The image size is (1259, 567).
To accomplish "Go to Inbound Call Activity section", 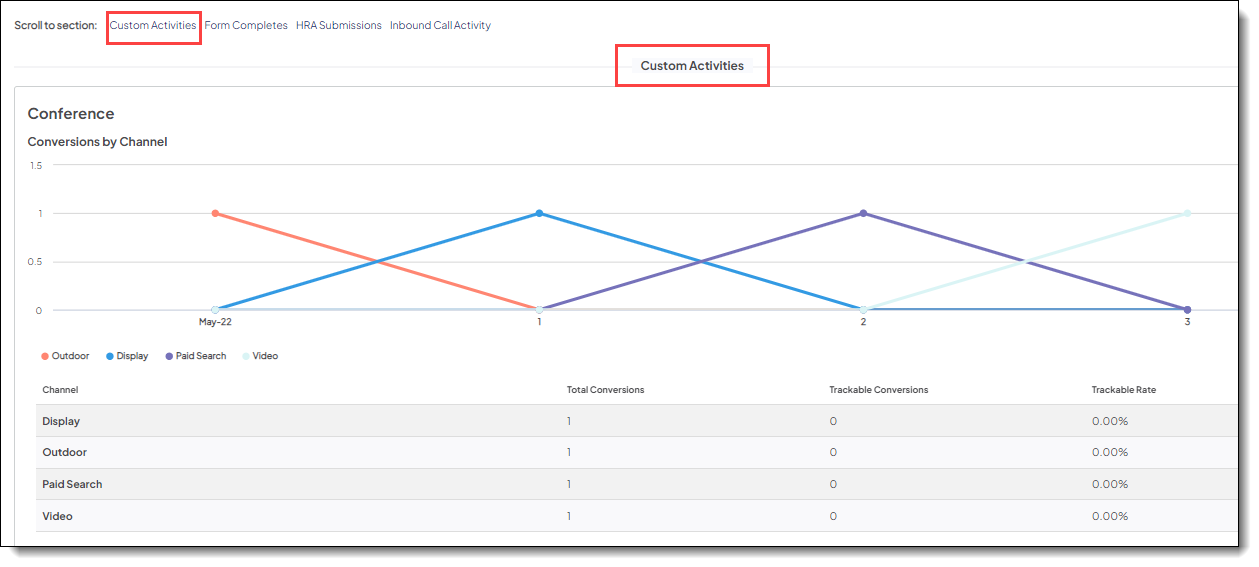I will click(x=440, y=26).
